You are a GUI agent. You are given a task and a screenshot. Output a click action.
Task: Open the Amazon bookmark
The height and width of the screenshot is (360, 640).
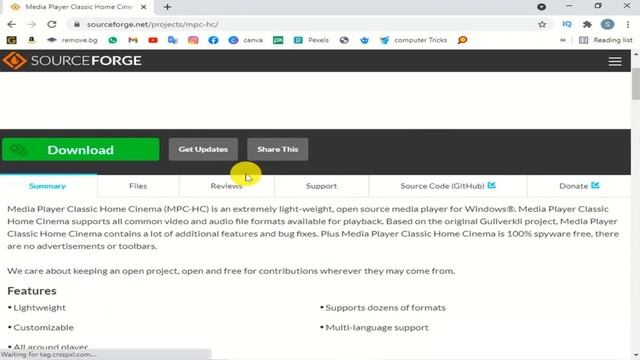[x=31, y=40]
